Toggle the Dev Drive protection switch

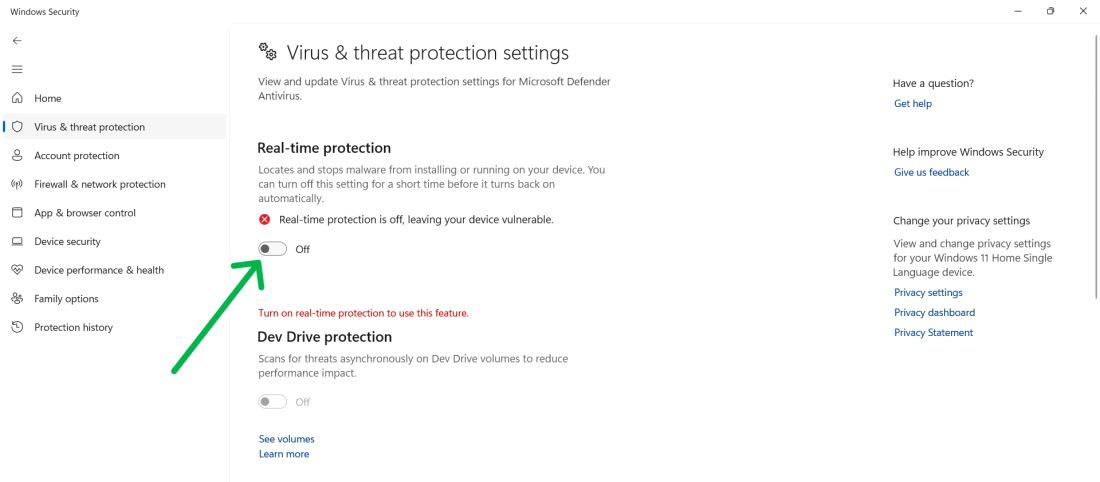(x=272, y=402)
